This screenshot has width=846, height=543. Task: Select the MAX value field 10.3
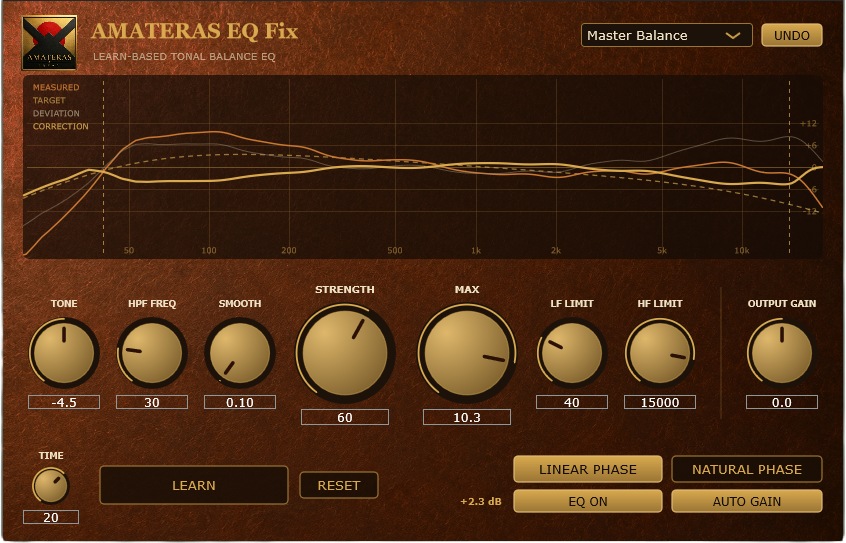pos(467,417)
